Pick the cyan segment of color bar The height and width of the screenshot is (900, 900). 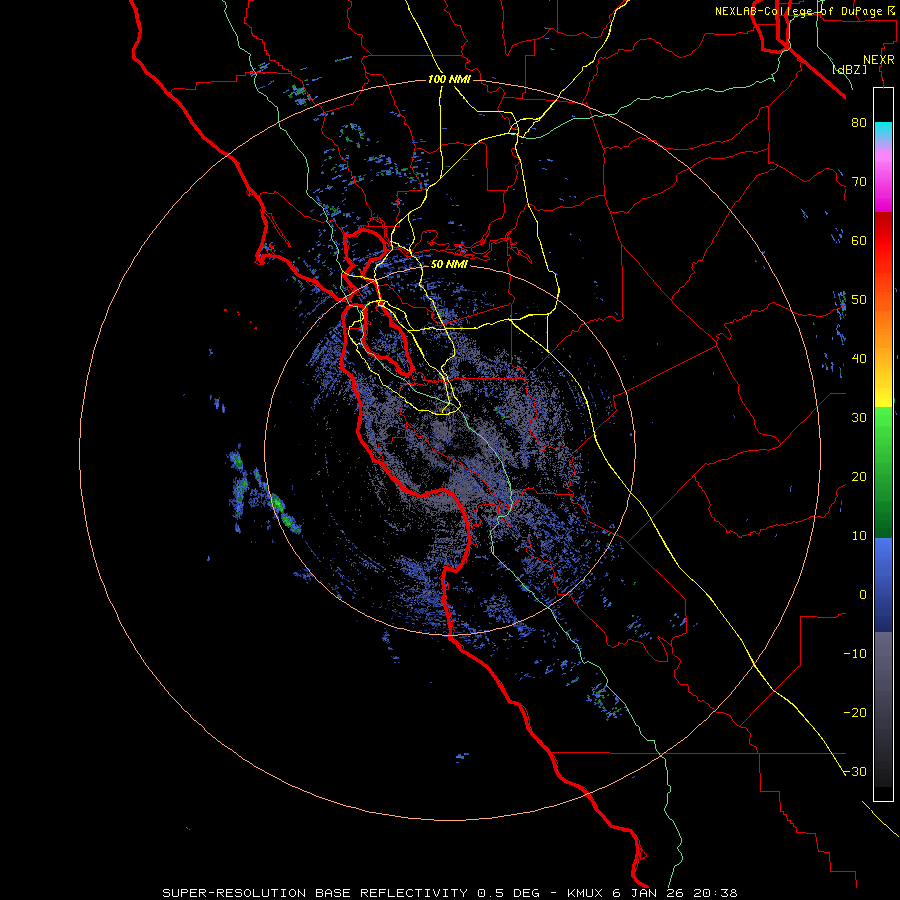tap(883, 131)
